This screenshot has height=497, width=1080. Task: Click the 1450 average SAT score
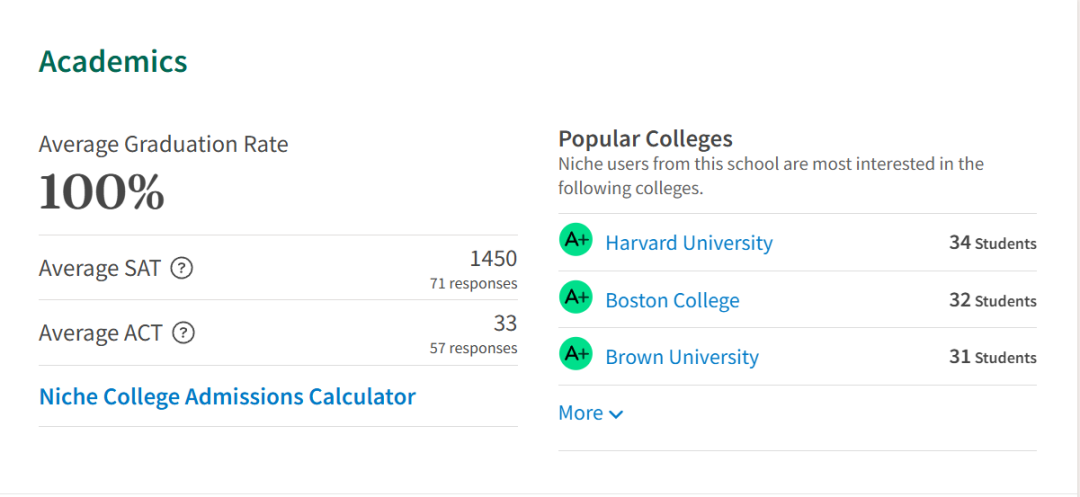point(493,259)
